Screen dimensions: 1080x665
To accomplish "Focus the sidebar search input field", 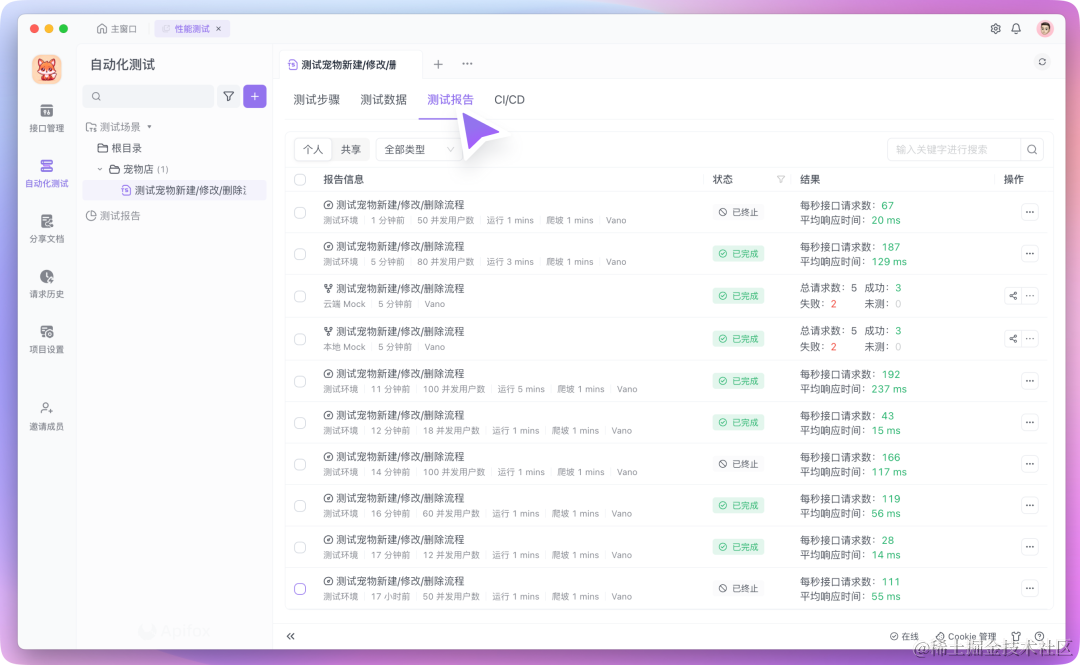I will [x=148, y=96].
